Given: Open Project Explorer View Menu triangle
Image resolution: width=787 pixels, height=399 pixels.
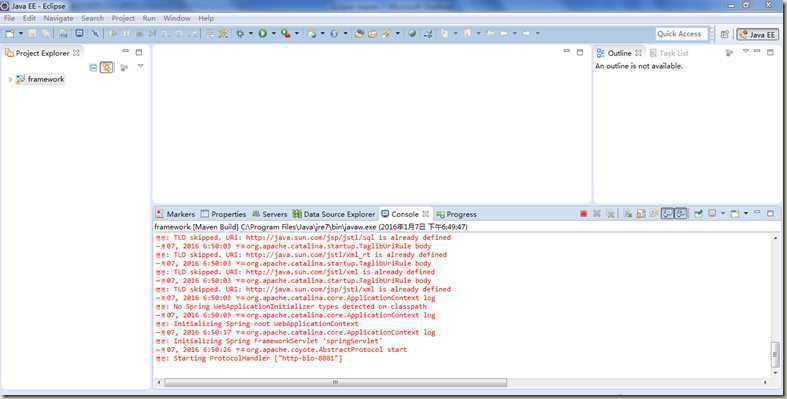Looking at the screenshot, I should [141, 66].
